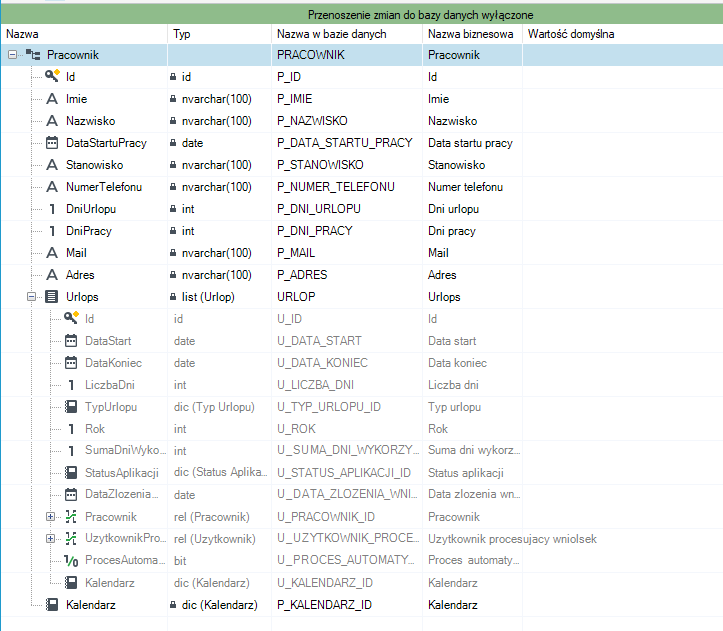Click the integer icon for SumaDniWyko...

click(x=71, y=451)
